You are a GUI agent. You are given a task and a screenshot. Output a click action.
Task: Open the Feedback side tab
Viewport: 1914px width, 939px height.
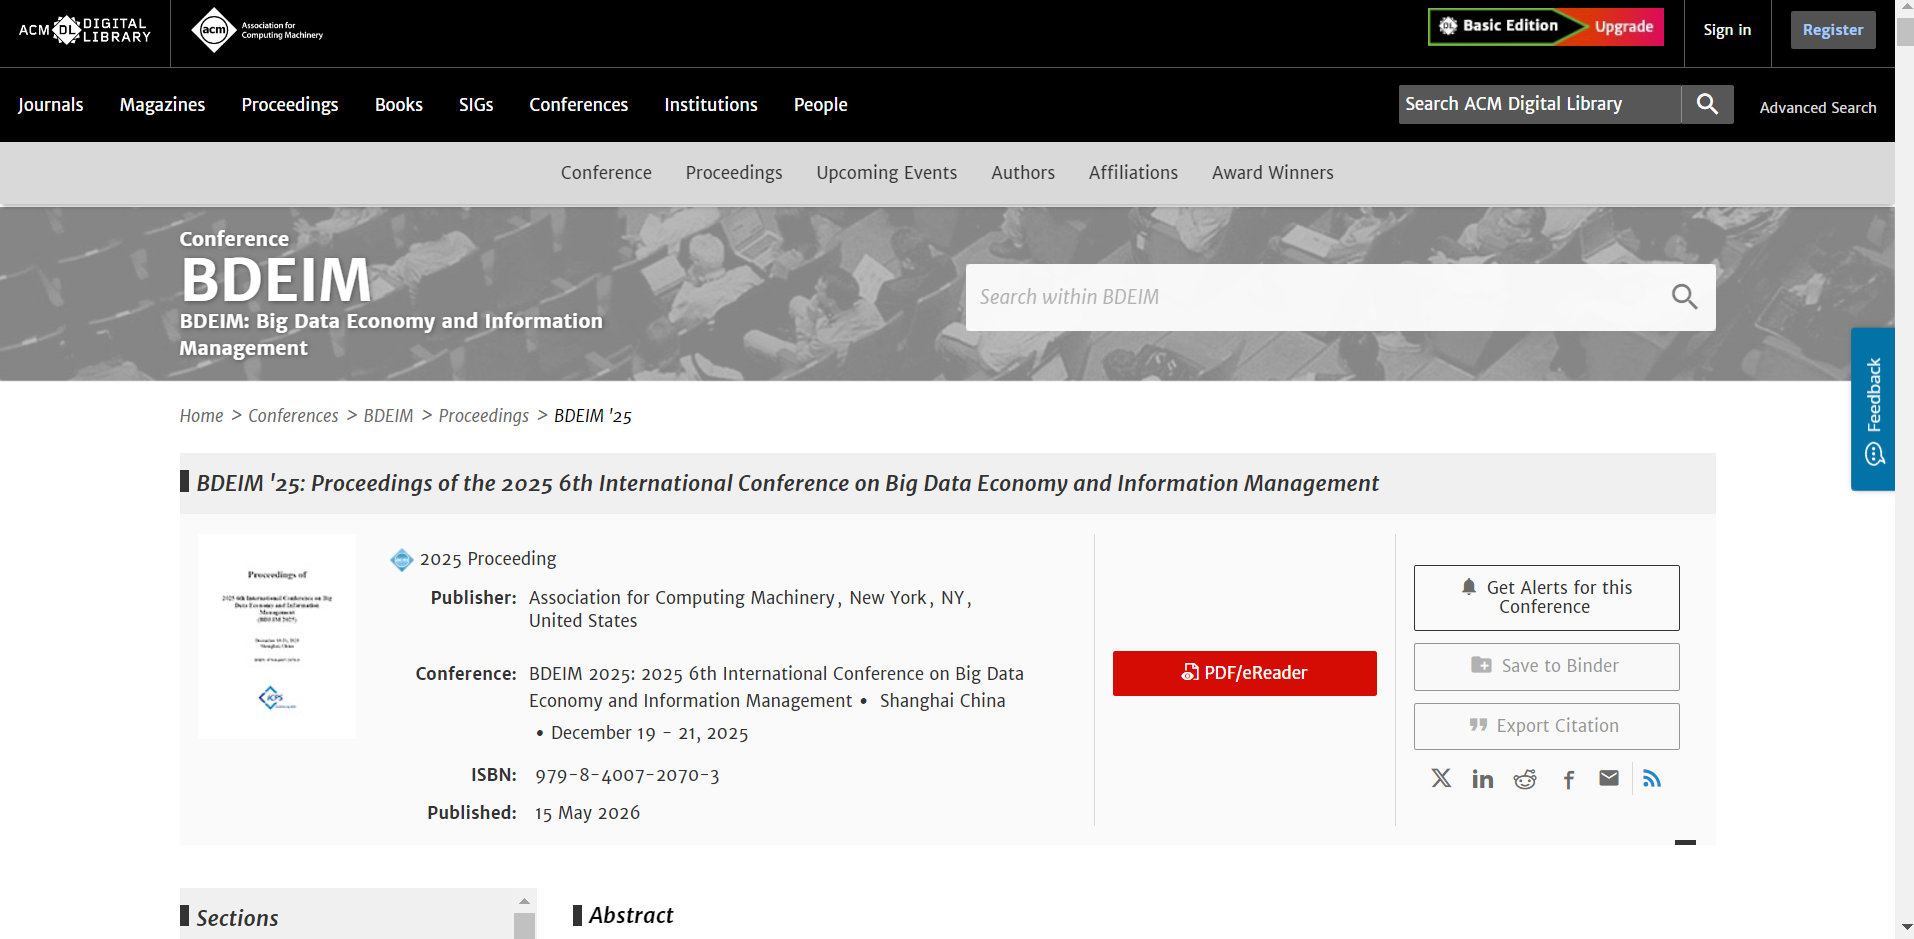[x=1873, y=409]
